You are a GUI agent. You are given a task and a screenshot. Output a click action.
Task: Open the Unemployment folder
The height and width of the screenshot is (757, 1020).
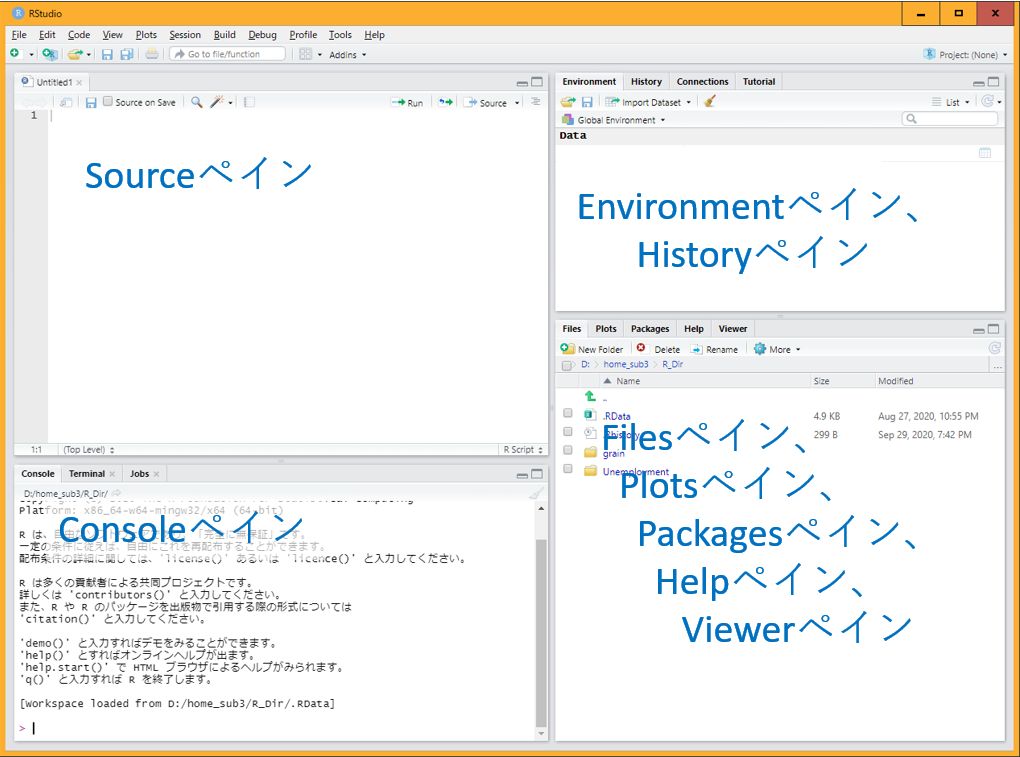[635, 471]
